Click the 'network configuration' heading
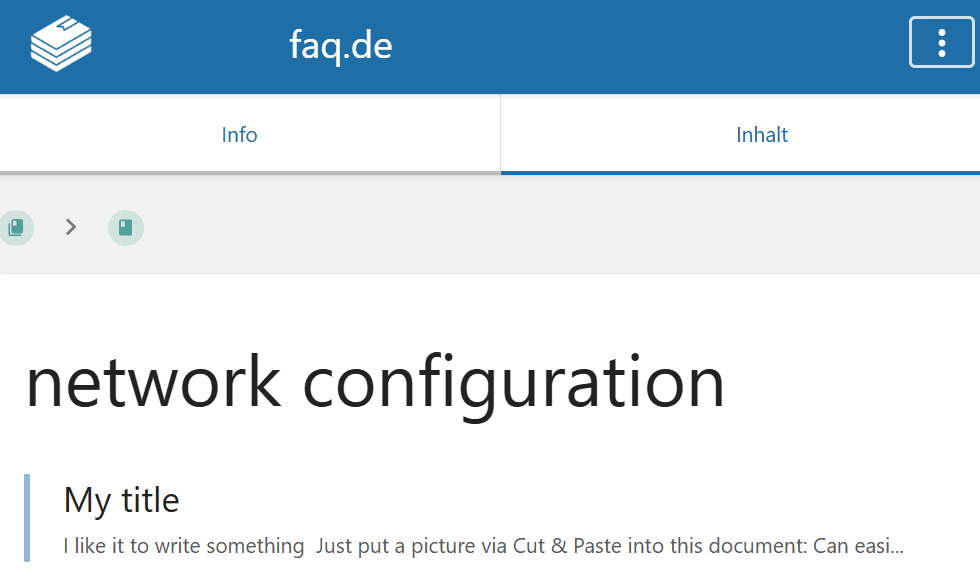Viewport: 980px width, 569px height. pos(375,383)
